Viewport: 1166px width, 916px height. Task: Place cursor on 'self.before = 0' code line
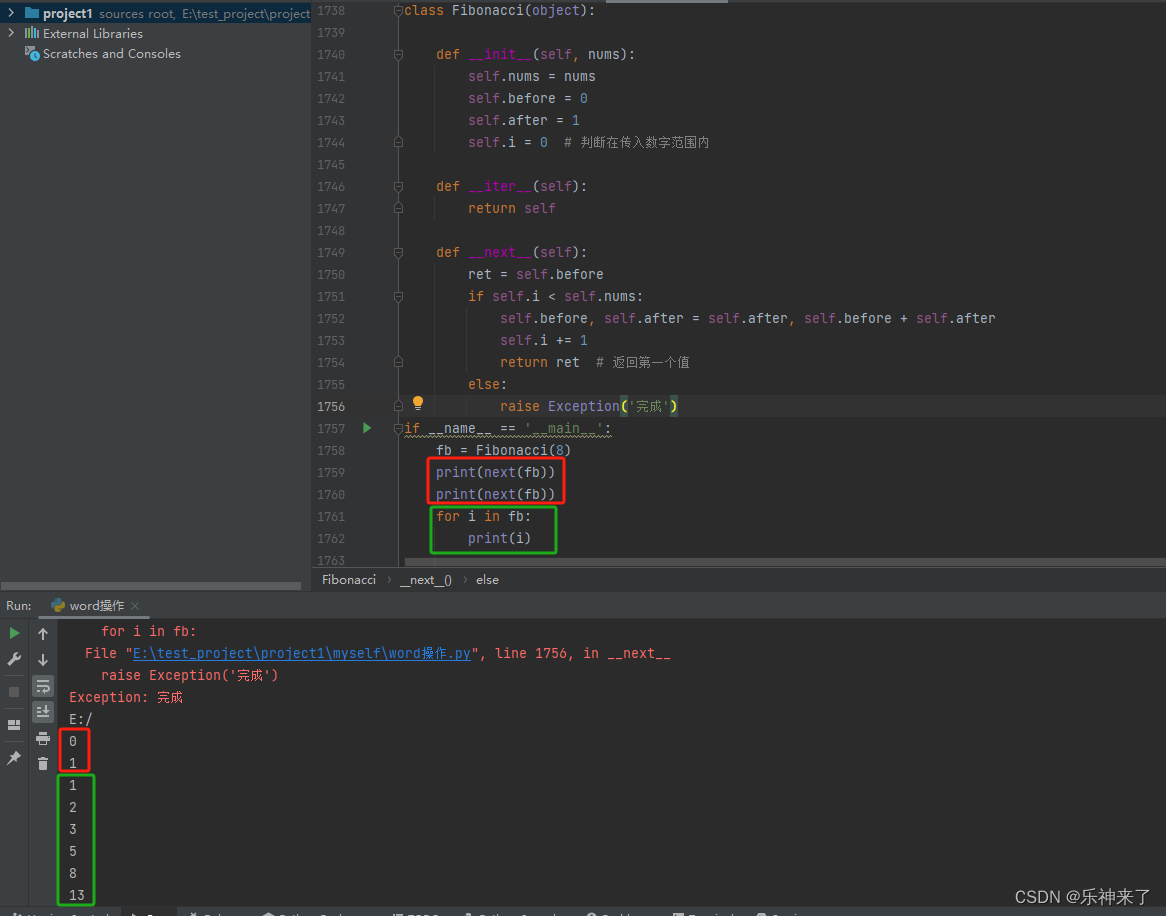[528, 98]
